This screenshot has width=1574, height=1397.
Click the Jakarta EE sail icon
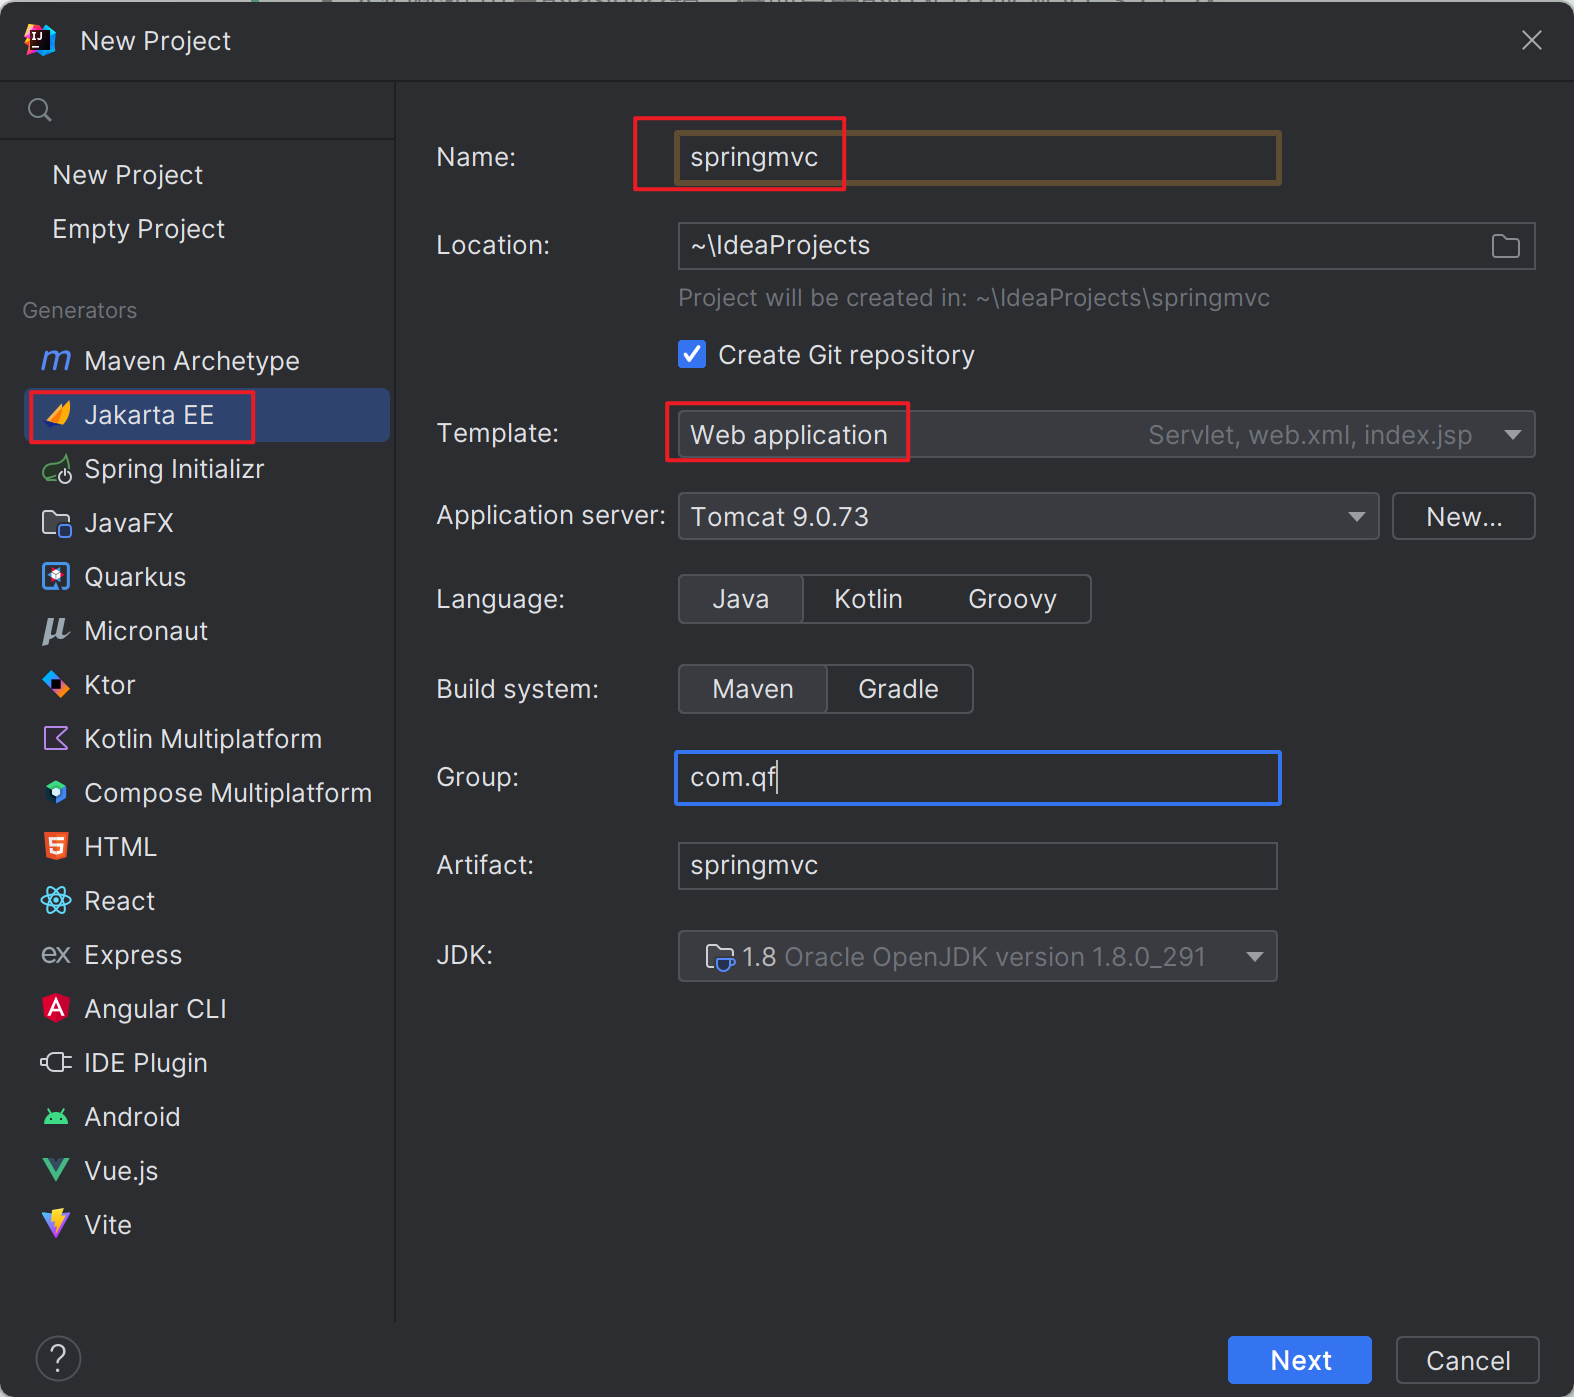(58, 414)
